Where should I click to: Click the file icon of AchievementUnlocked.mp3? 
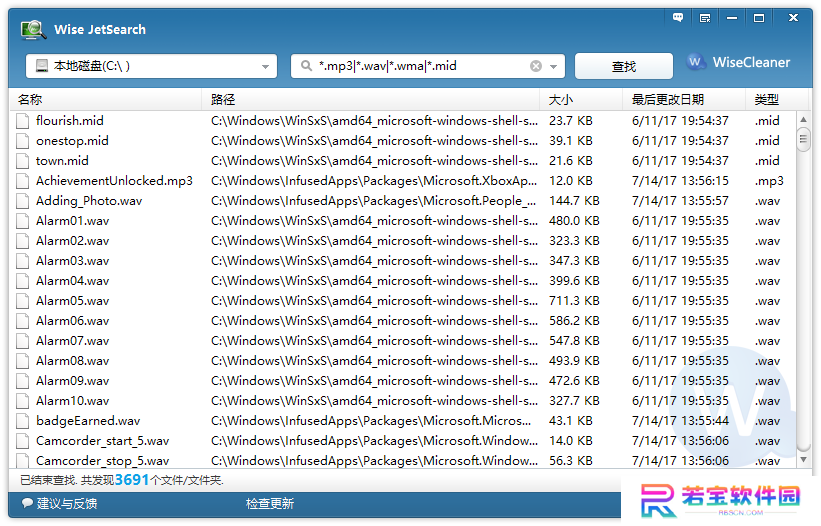pos(22,181)
